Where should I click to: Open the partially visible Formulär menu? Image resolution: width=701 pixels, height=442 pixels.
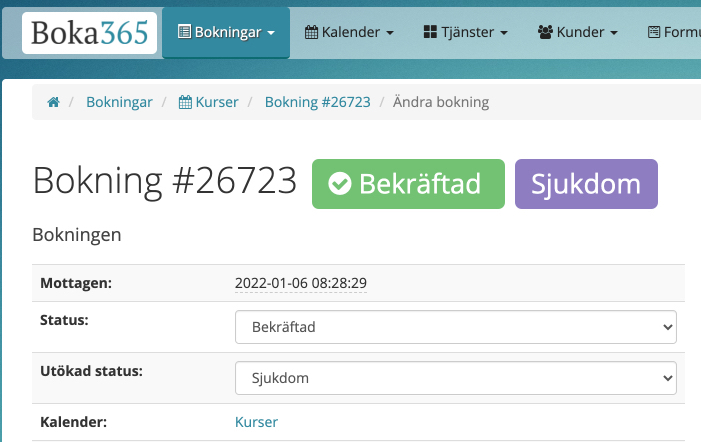point(674,32)
